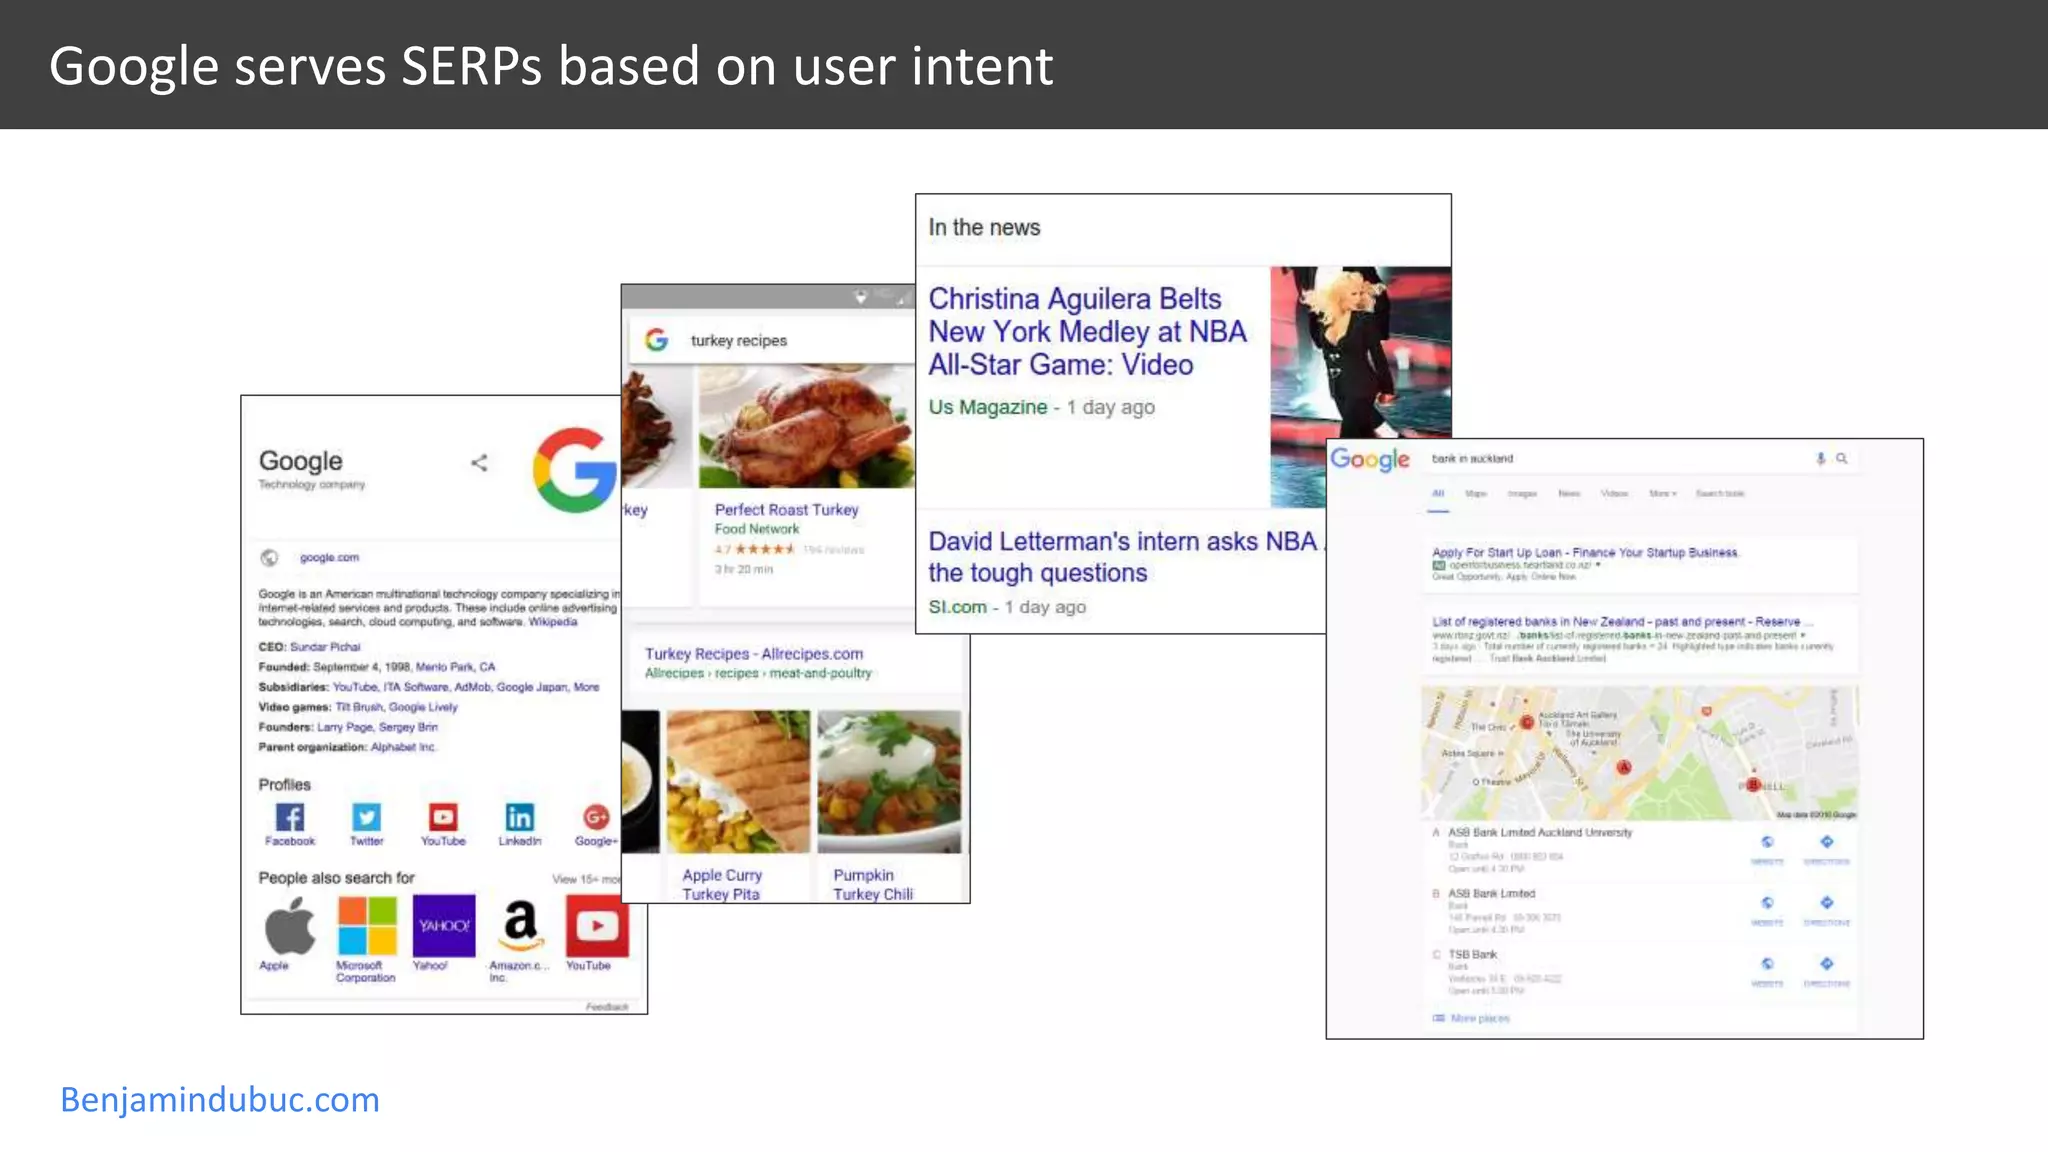
Task: Expand the More dropdown in search tabs
Action: [x=1662, y=494]
